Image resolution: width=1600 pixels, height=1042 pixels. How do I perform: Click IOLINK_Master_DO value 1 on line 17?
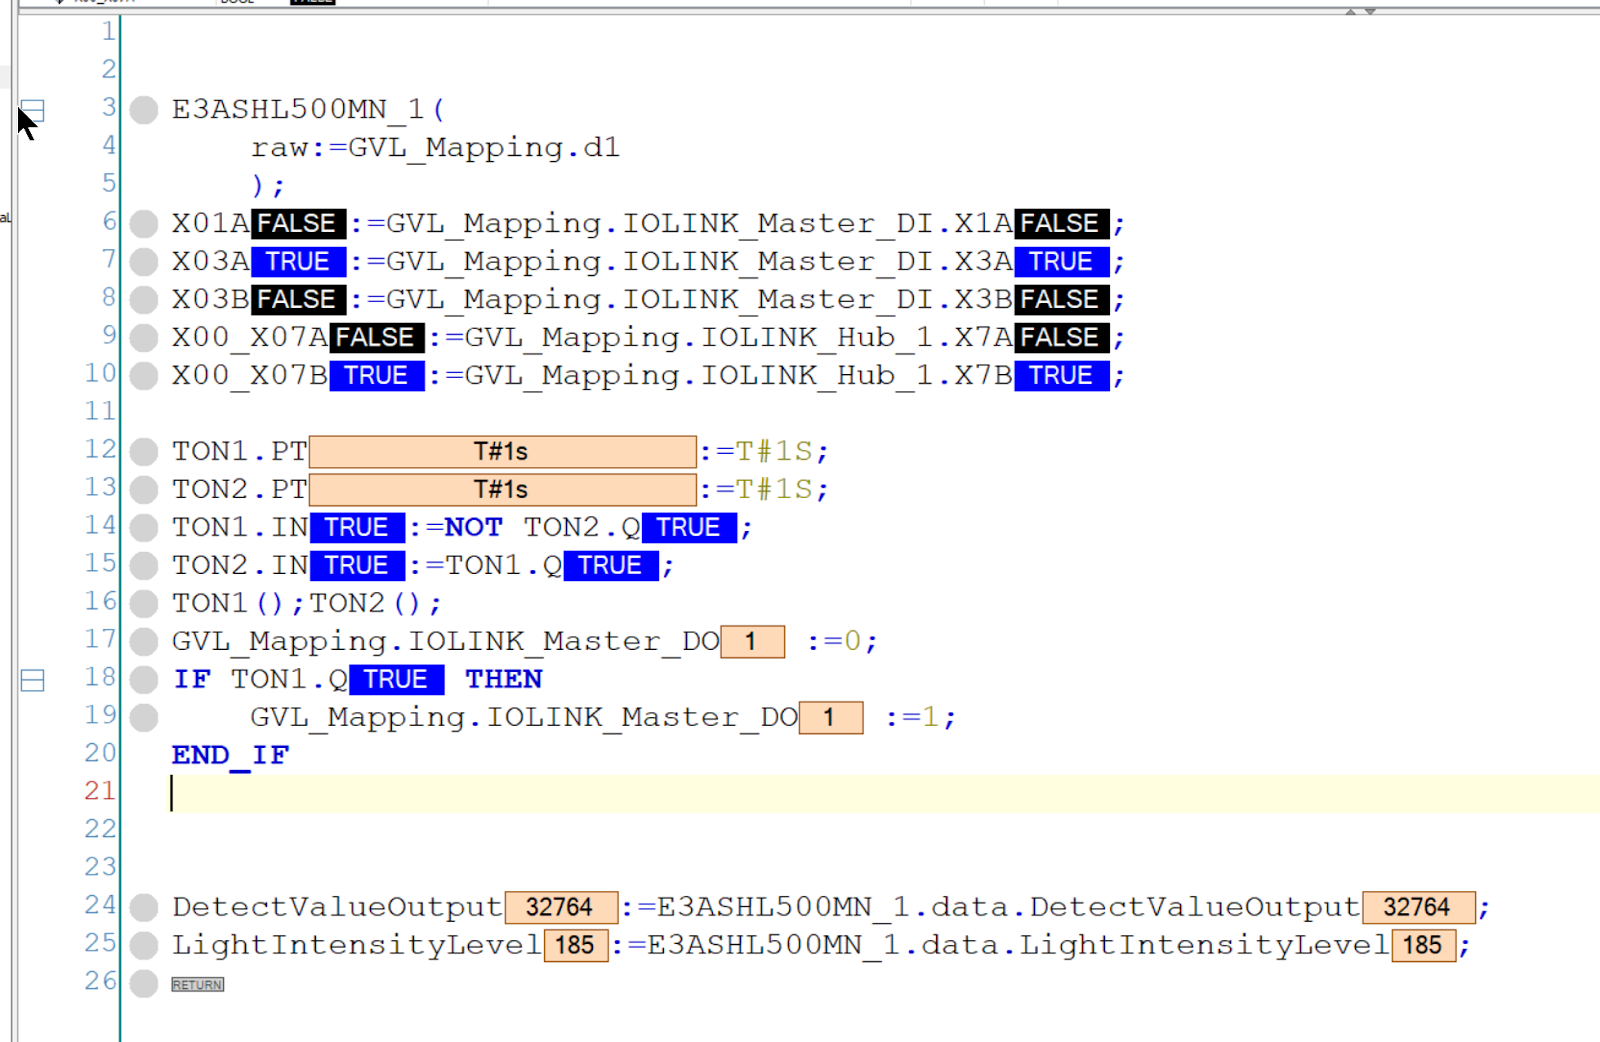pyautogui.click(x=752, y=642)
